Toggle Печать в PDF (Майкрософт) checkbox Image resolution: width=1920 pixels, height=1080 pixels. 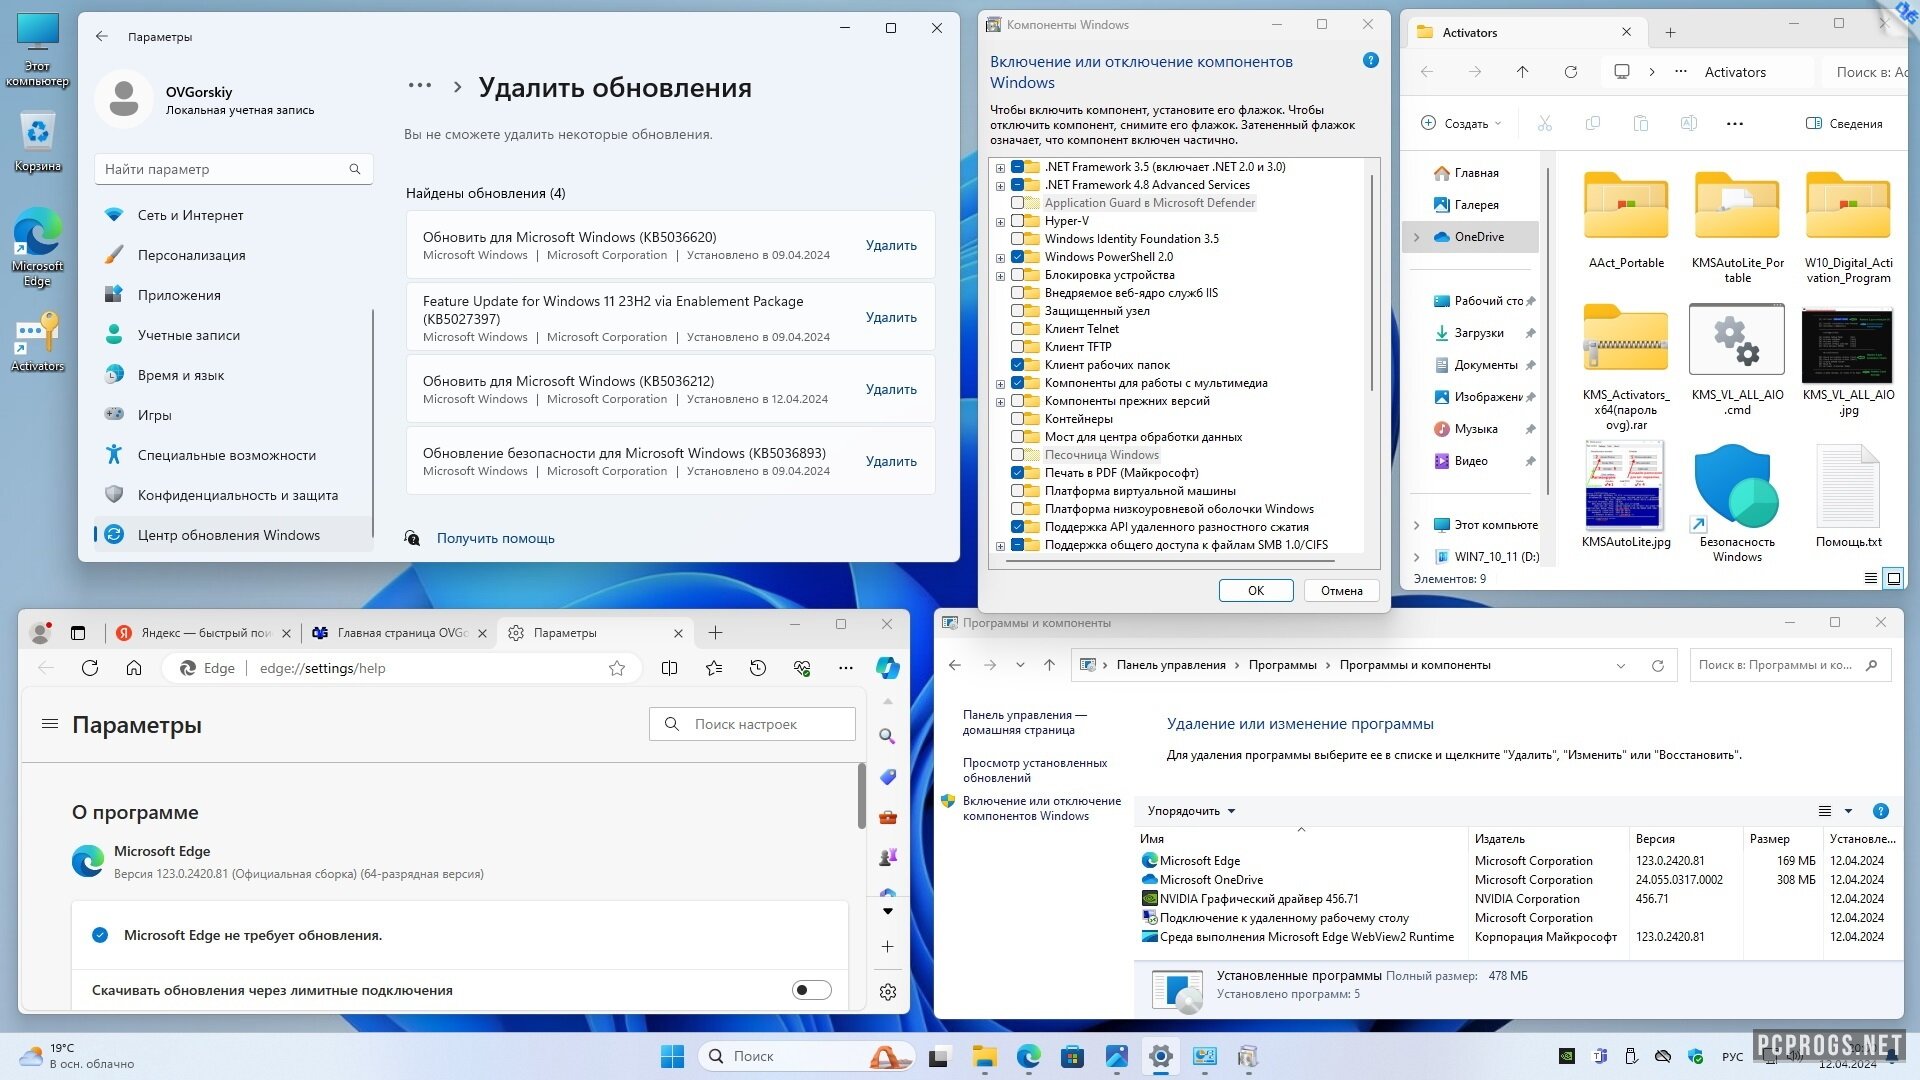[1018, 473]
